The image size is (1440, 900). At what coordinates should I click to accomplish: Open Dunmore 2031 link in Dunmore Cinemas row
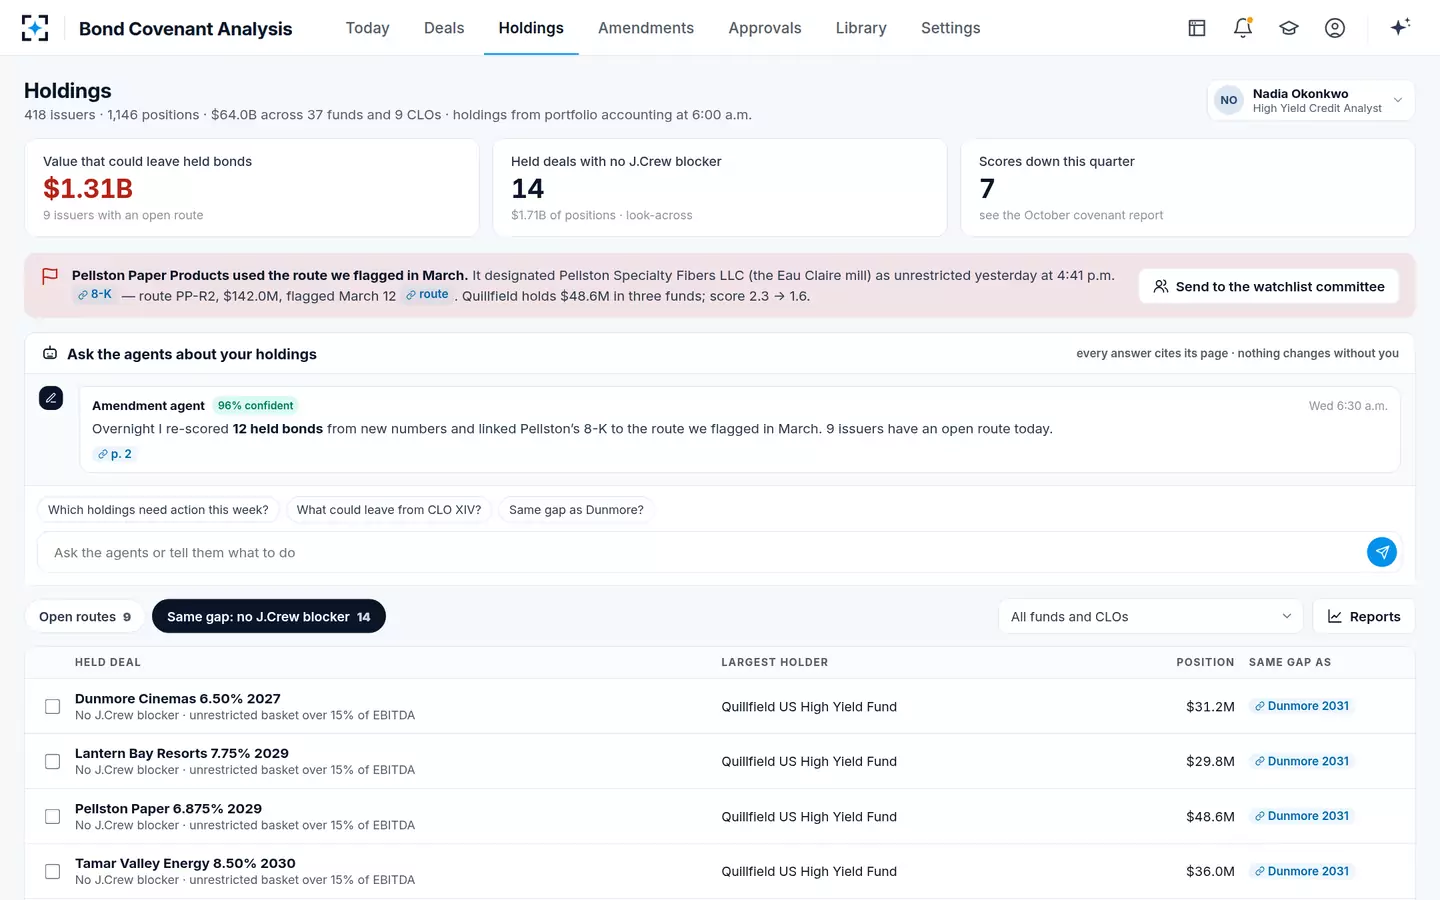tap(1302, 706)
